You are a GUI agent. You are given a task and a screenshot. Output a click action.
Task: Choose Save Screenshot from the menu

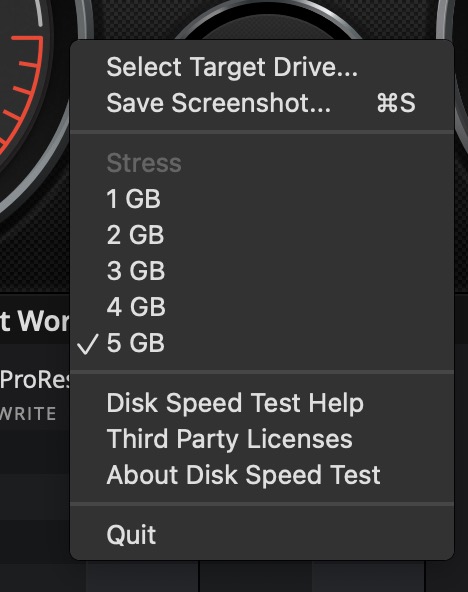262,103
